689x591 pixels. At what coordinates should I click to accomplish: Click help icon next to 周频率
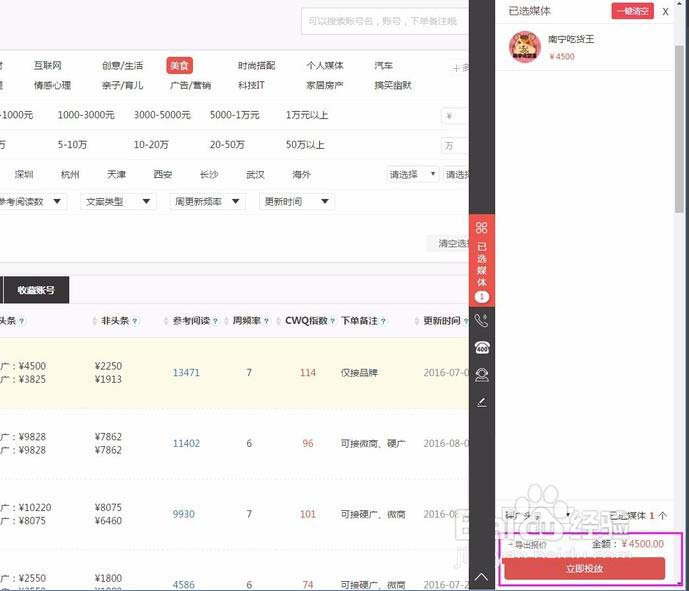click(x=266, y=321)
